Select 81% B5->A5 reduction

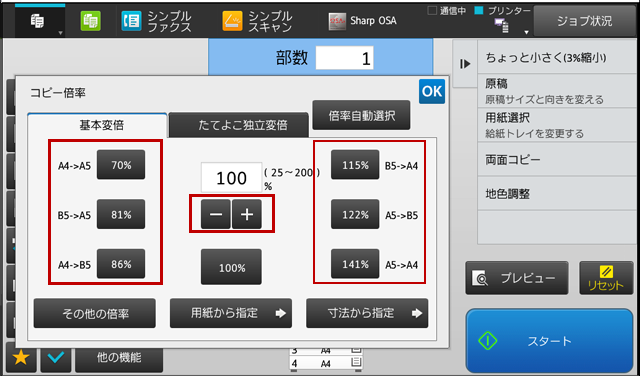pyautogui.click(x=121, y=214)
